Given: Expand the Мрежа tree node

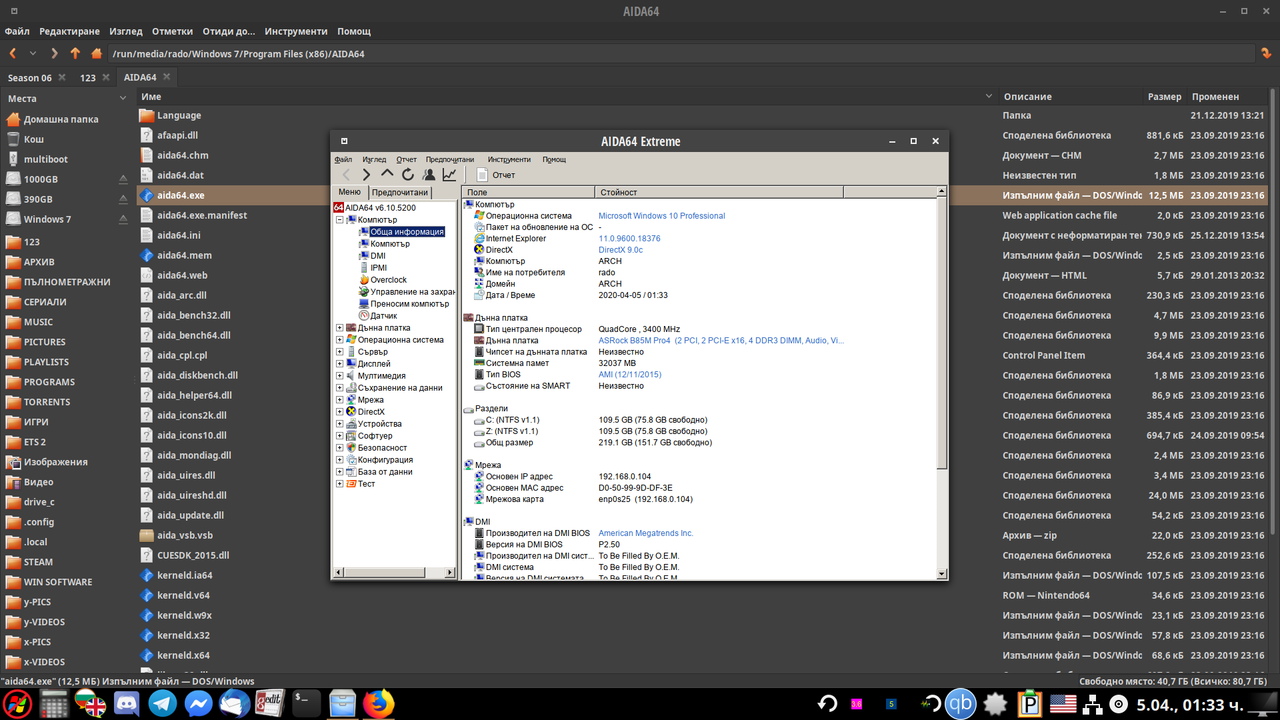Looking at the screenshot, I should [340, 400].
